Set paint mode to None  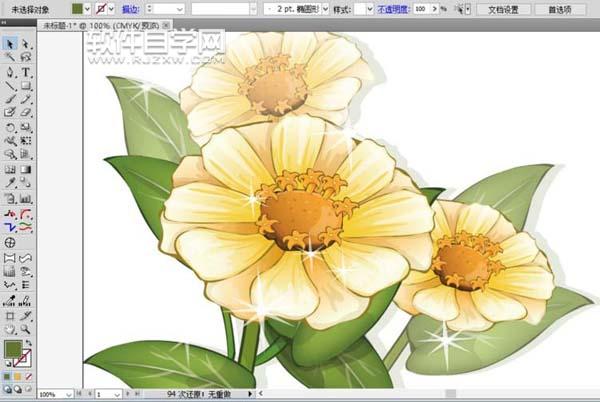[29, 374]
